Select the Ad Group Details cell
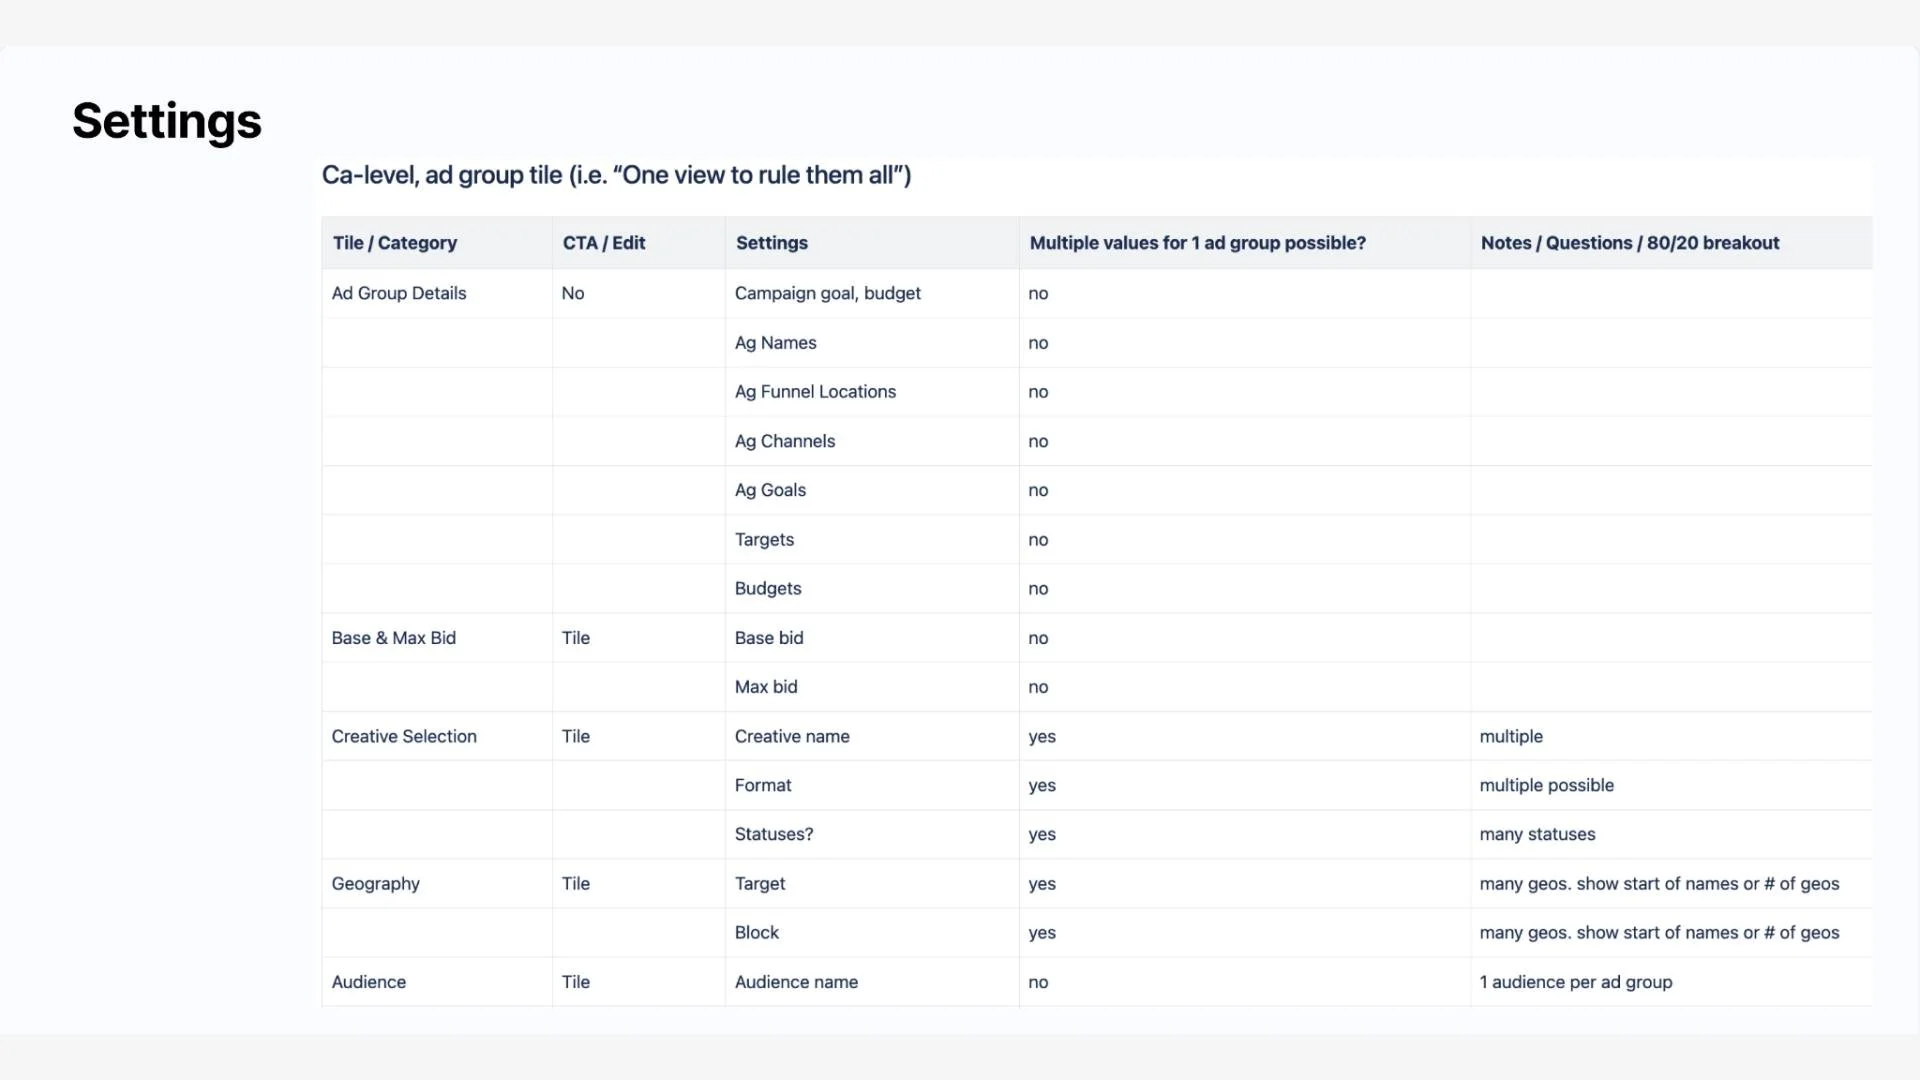This screenshot has width=1920, height=1080. tap(399, 293)
